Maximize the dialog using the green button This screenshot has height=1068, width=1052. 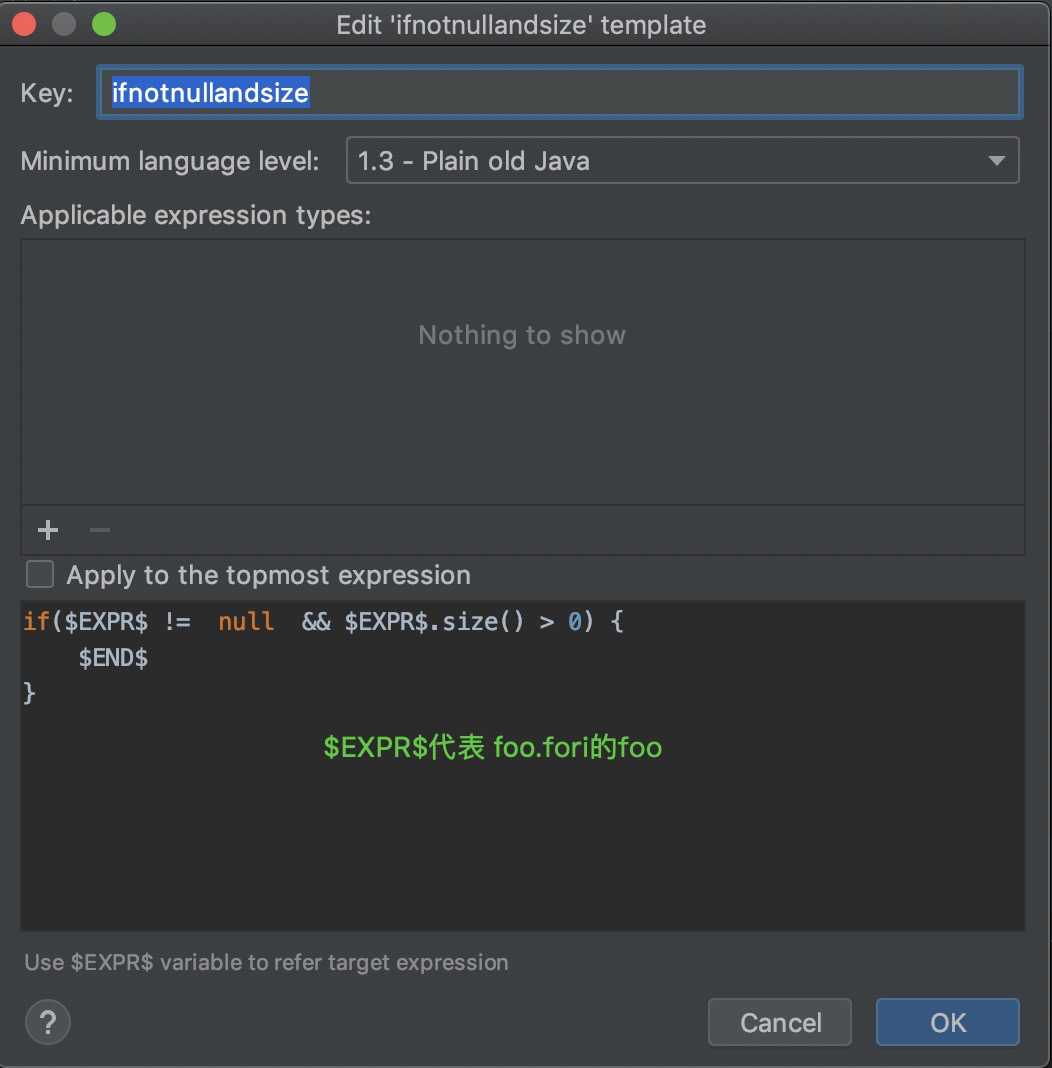103,24
